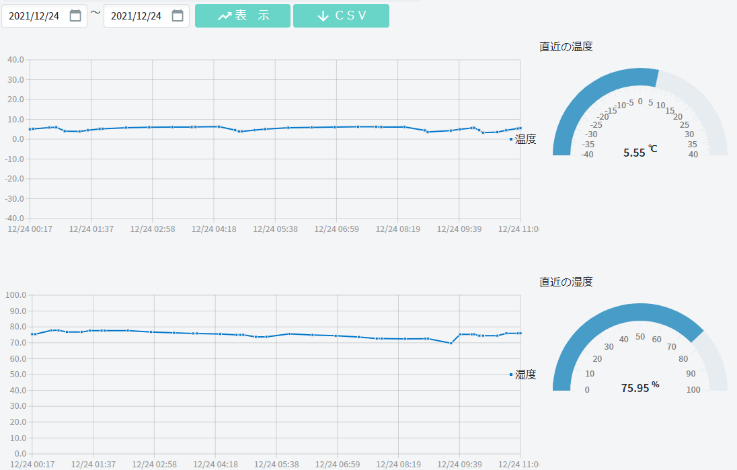Select the 5.55 ℃ gauge reading
The image size is (737, 470).
[640, 153]
